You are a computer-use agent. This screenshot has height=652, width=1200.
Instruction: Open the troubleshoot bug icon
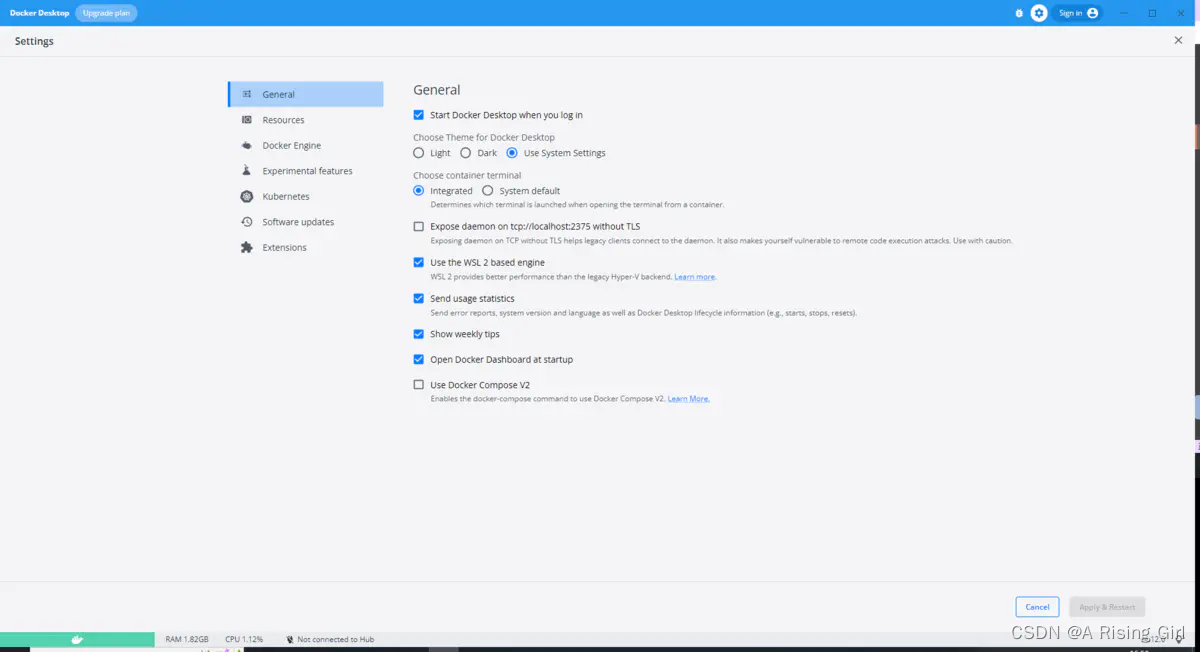(x=1019, y=13)
